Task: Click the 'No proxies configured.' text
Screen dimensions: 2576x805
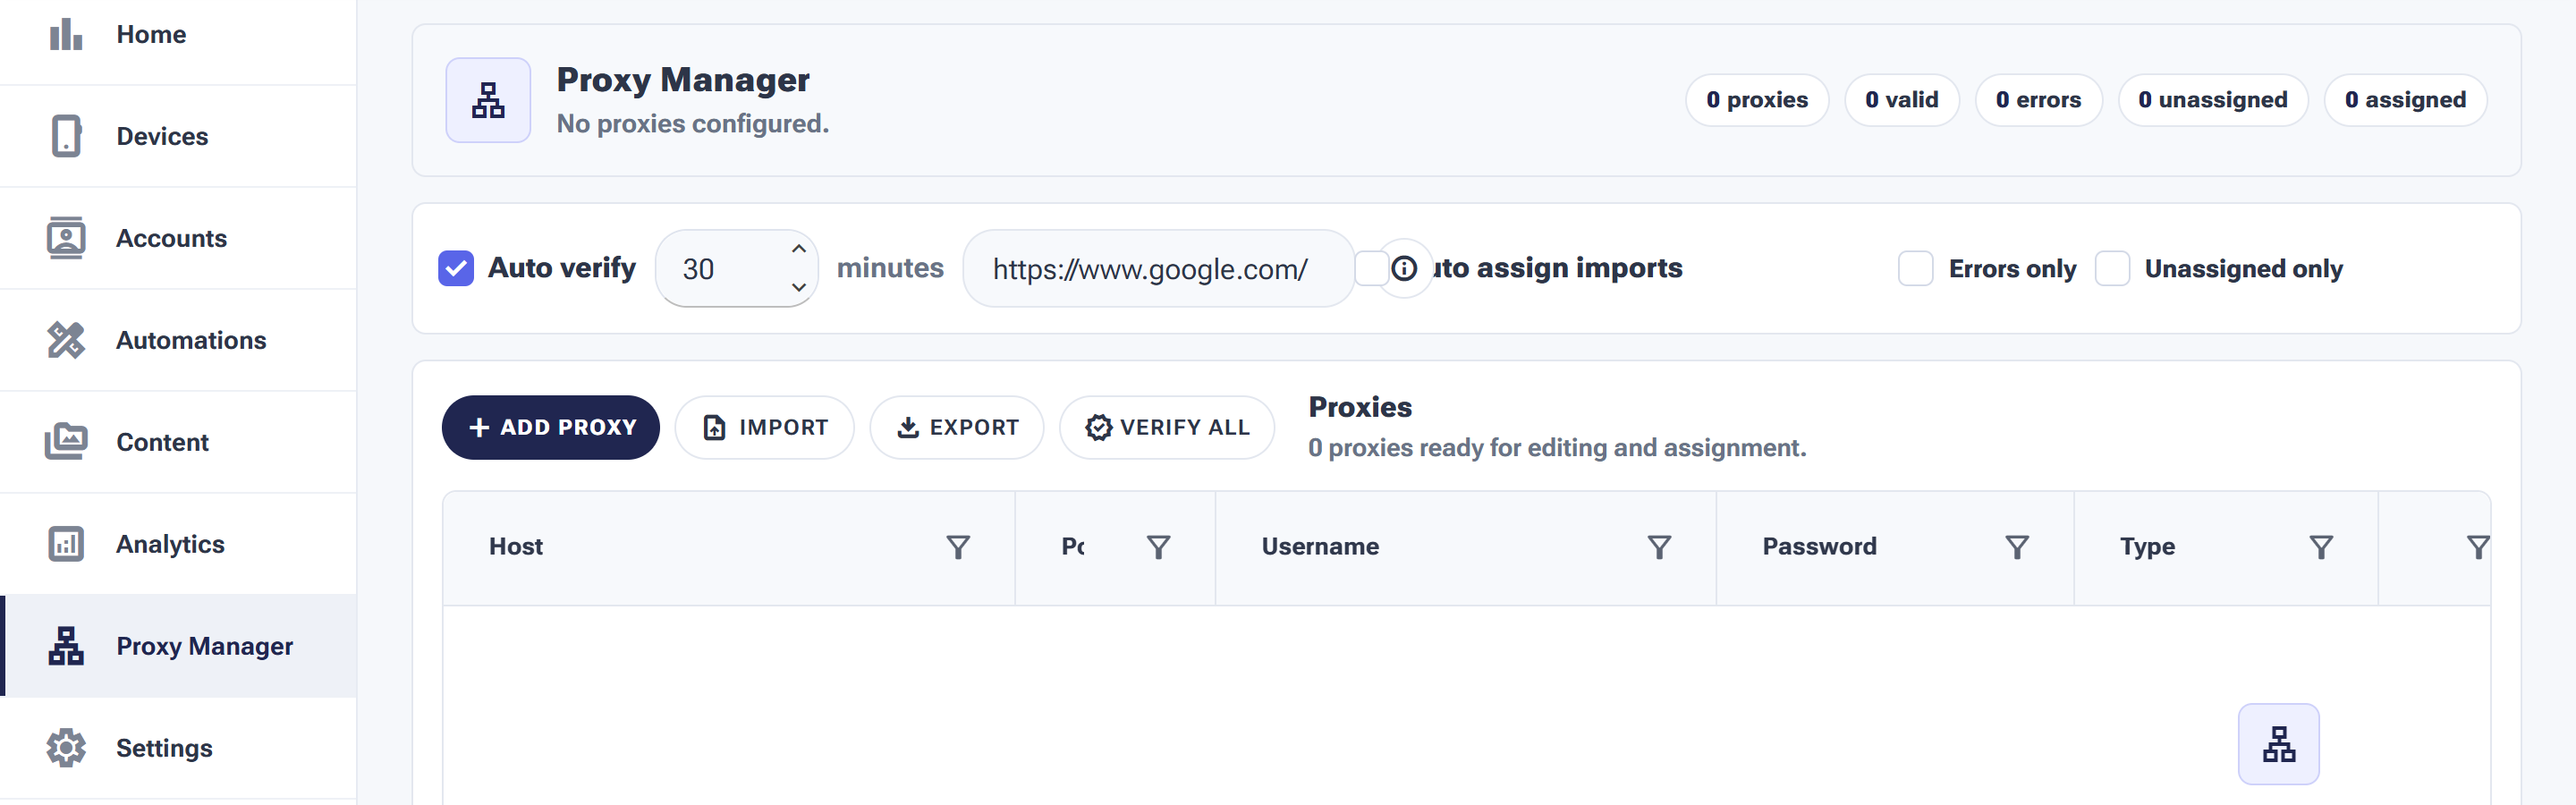Action: [693, 124]
